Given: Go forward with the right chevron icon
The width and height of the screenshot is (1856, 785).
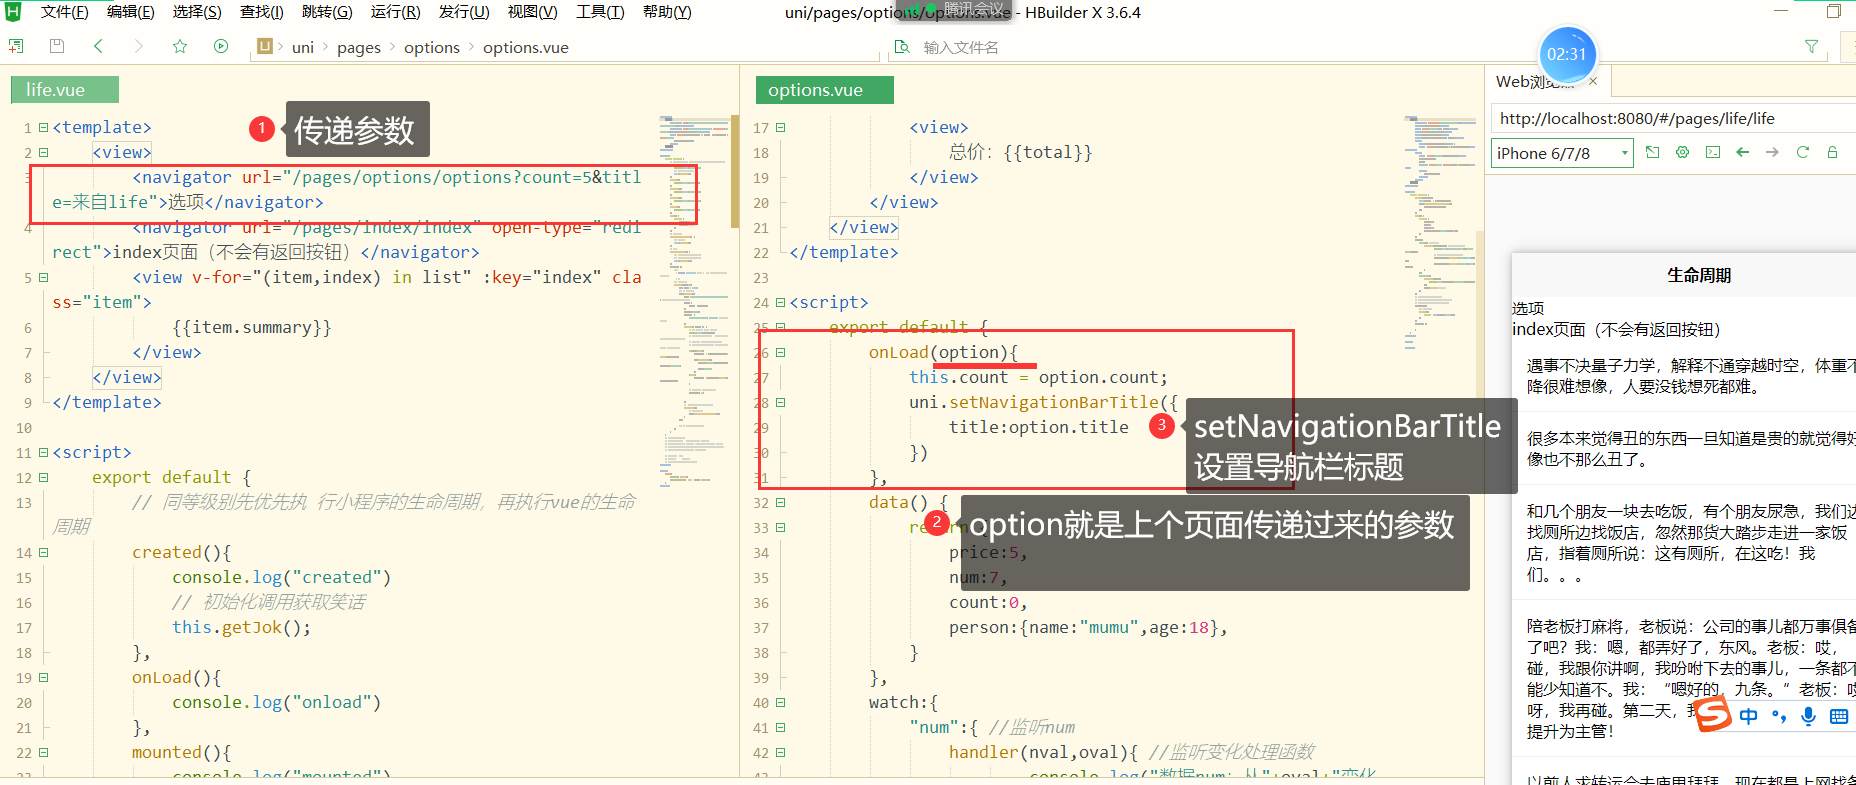Looking at the screenshot, I should (139, 46).
